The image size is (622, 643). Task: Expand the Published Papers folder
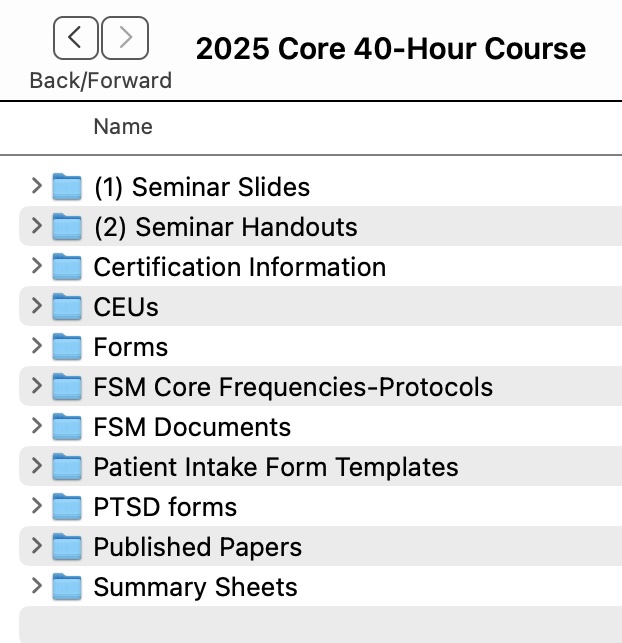(x=37, y=546)
